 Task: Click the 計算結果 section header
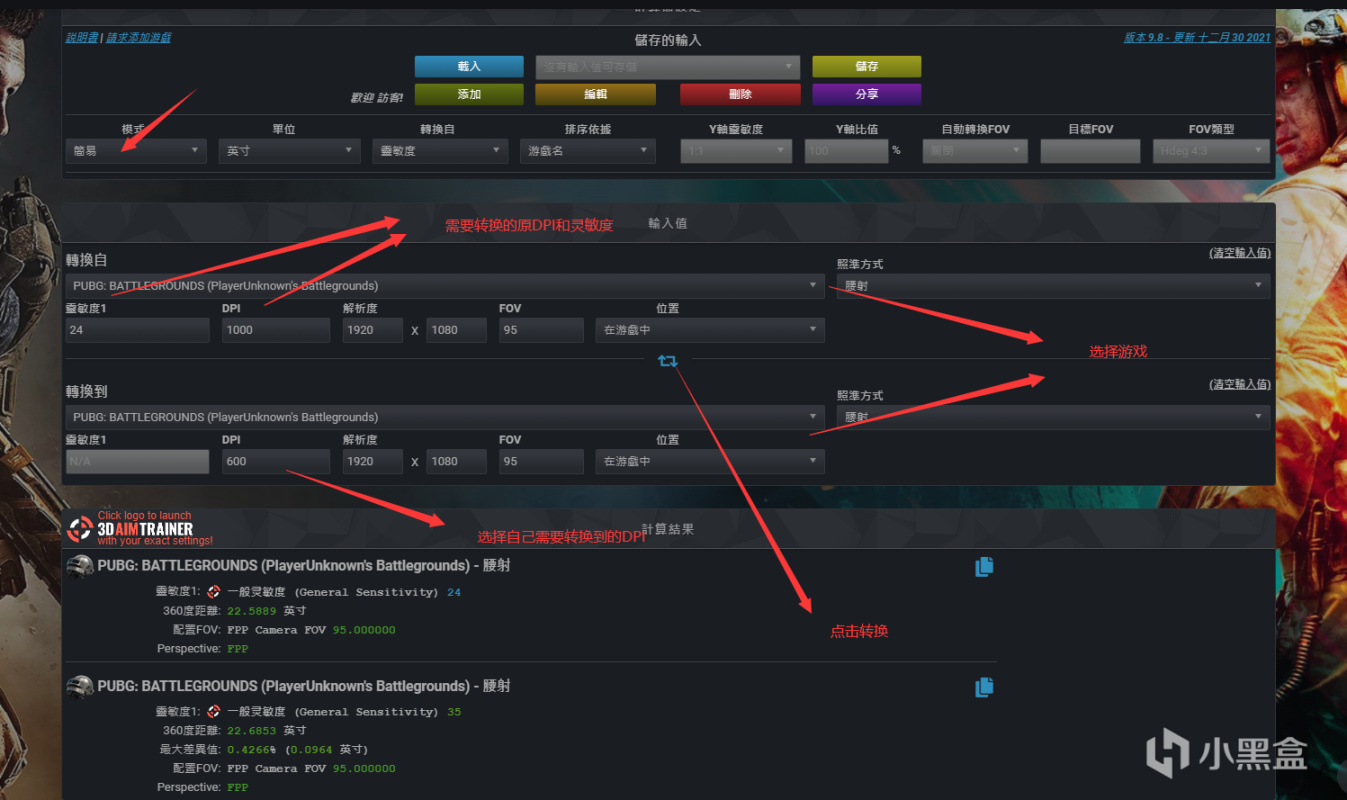pos(668,528)
